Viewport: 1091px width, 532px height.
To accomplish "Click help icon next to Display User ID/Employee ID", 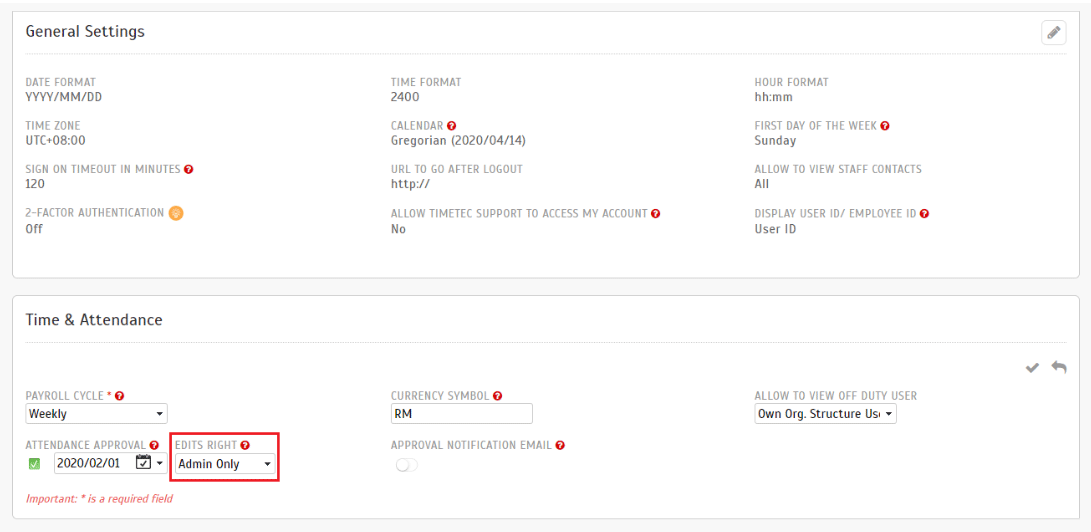I will click(x=924, y=213).
